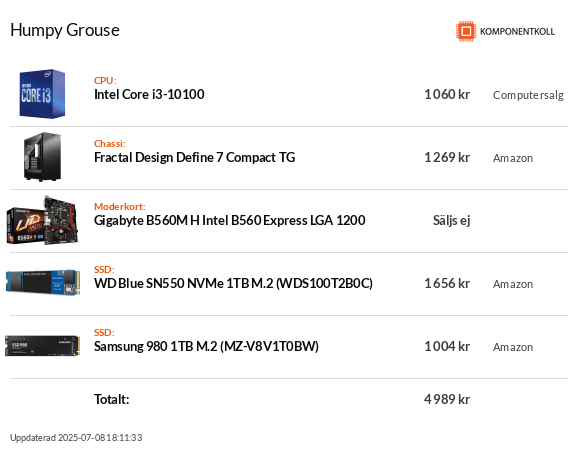Click the Fractal Design case image
Image resolution: width=577 pixels, height=451 pixels.
point(42,157)
